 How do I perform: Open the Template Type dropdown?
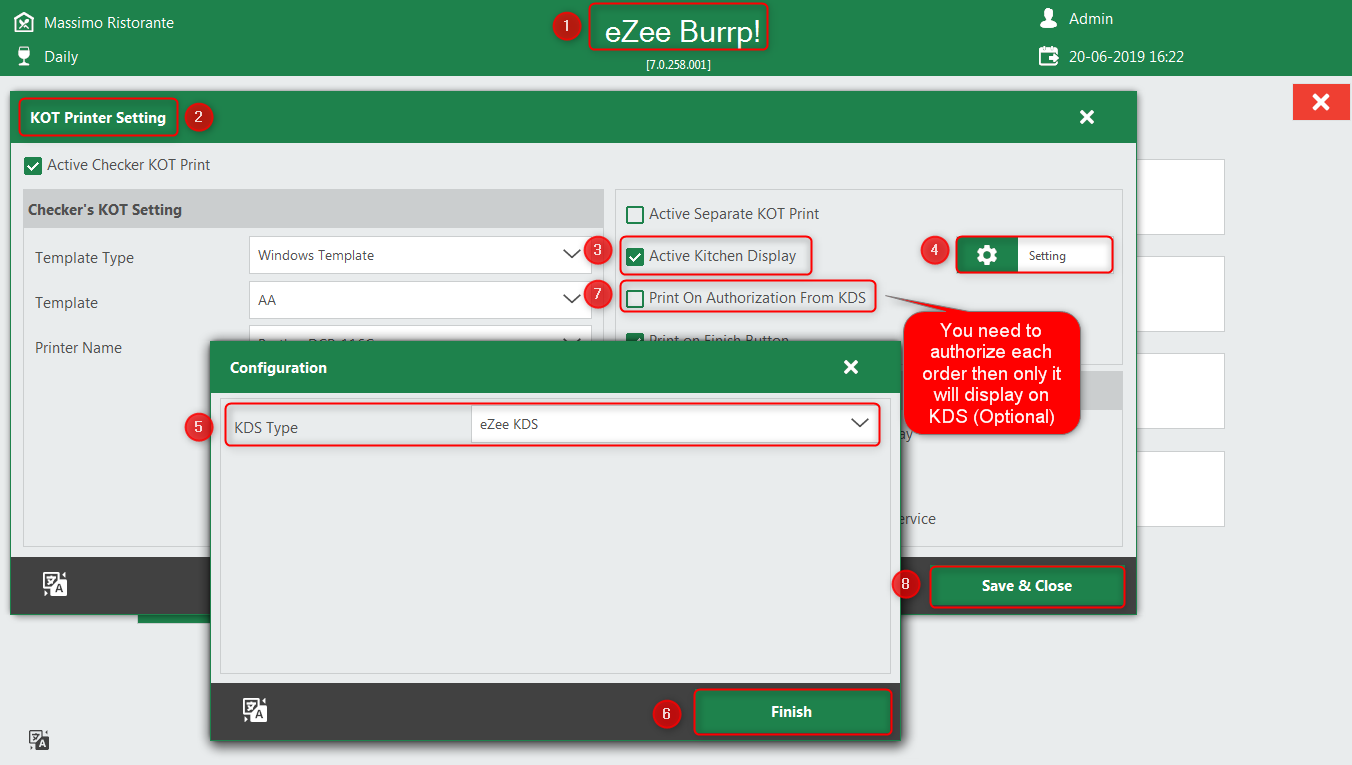420,255
